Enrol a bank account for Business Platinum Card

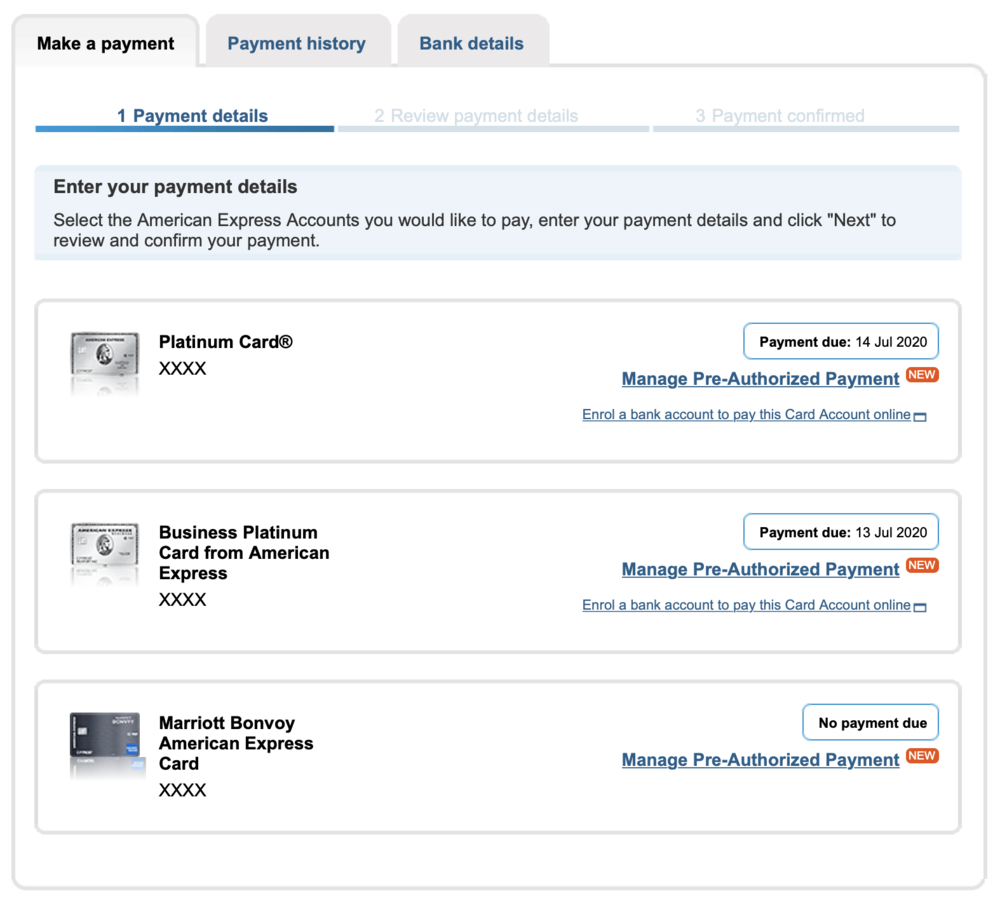pos(746,605)
